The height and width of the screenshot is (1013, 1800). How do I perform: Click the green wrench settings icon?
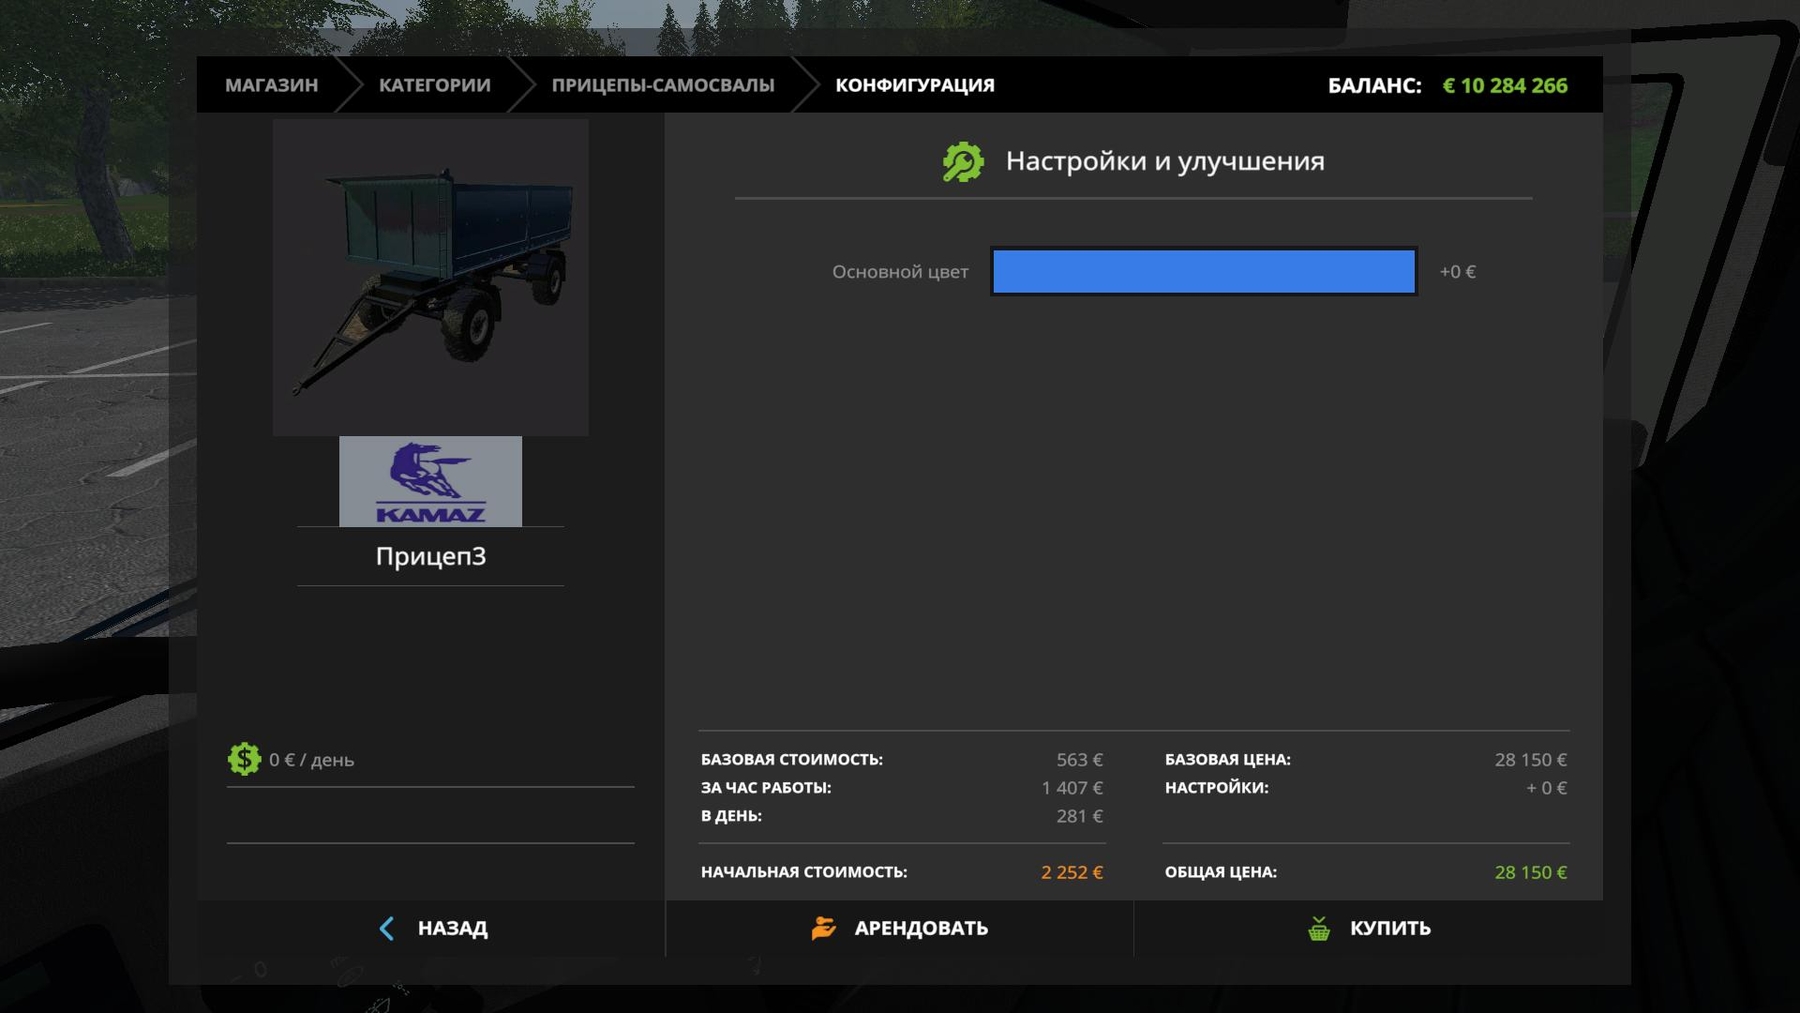[x=962, y=162]
